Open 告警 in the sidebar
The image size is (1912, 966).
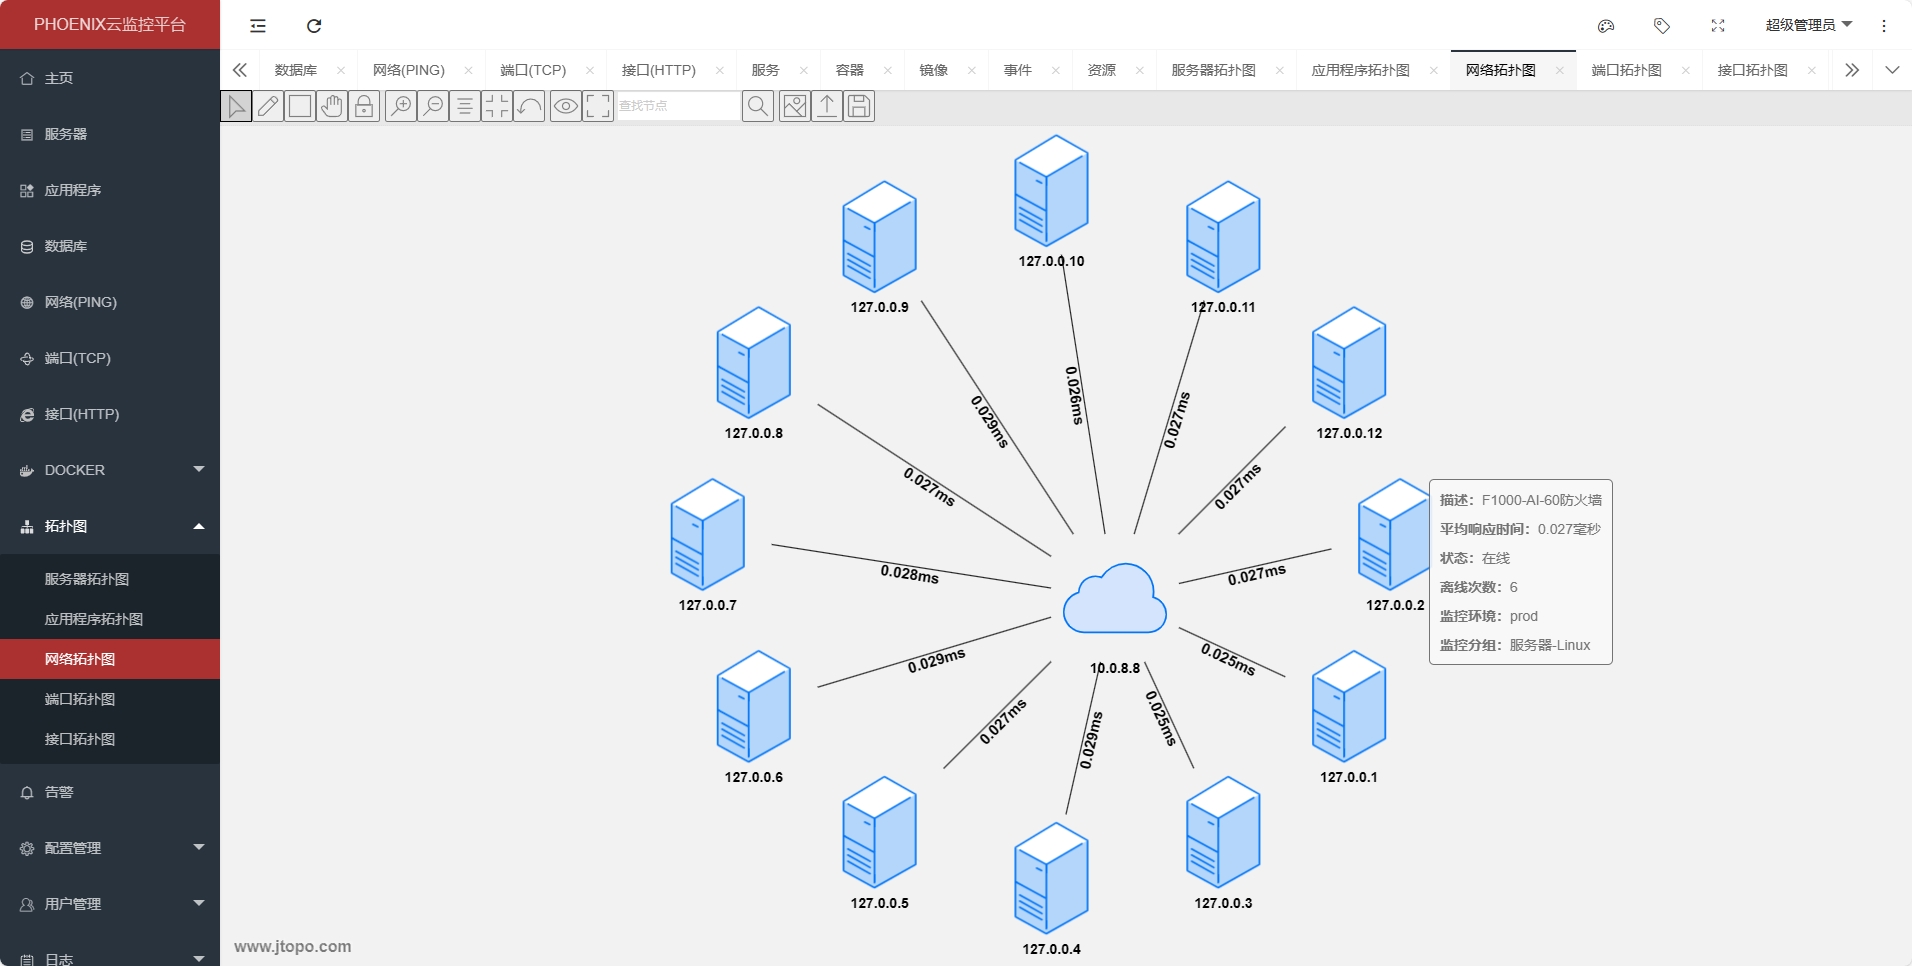[x=110, y=792]
